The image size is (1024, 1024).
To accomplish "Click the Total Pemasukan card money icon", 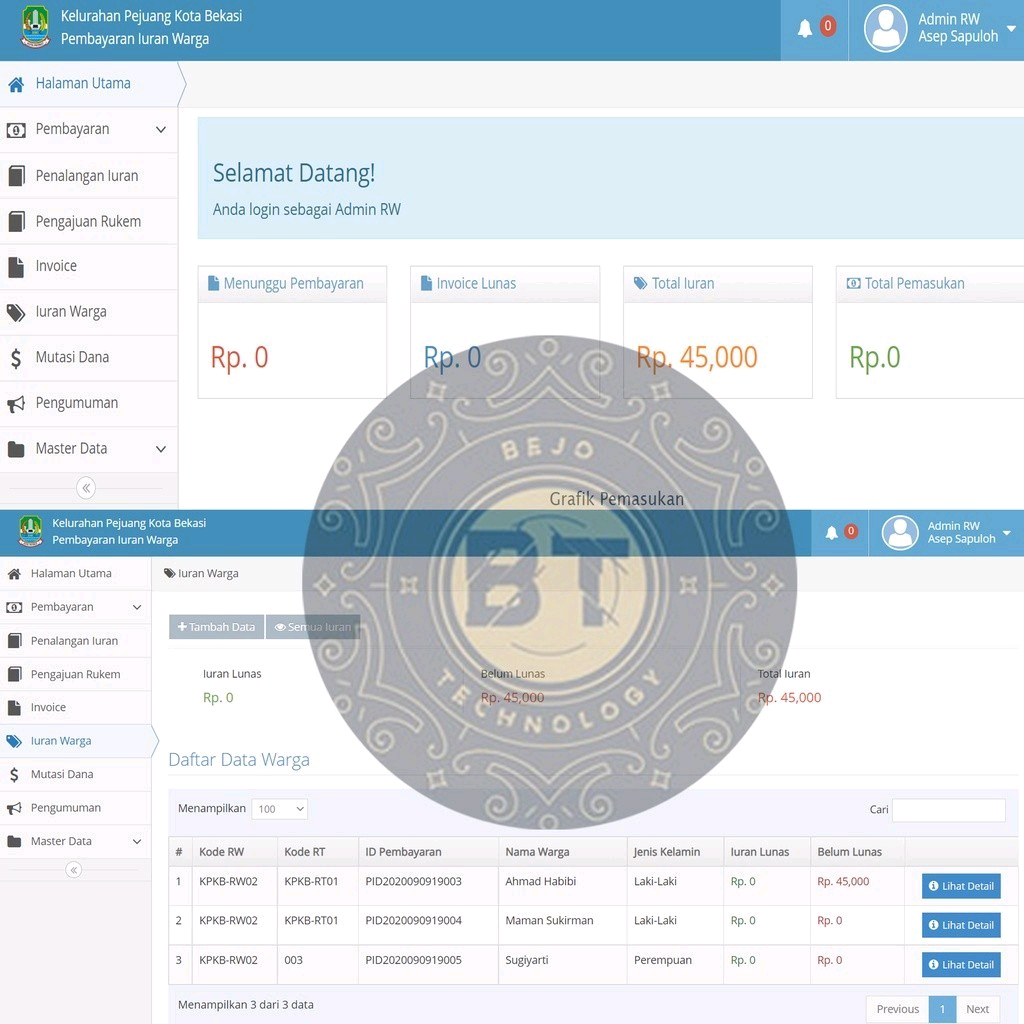I will pyautogui.click(x=853, y=283).
